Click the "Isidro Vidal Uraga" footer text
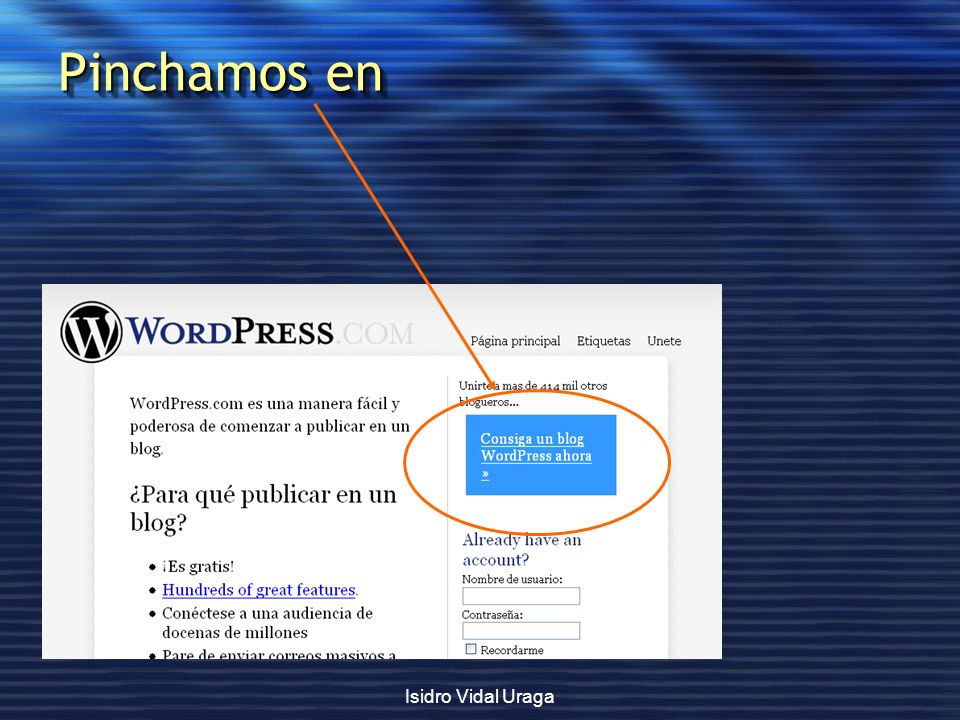 (x=479, y=696)
